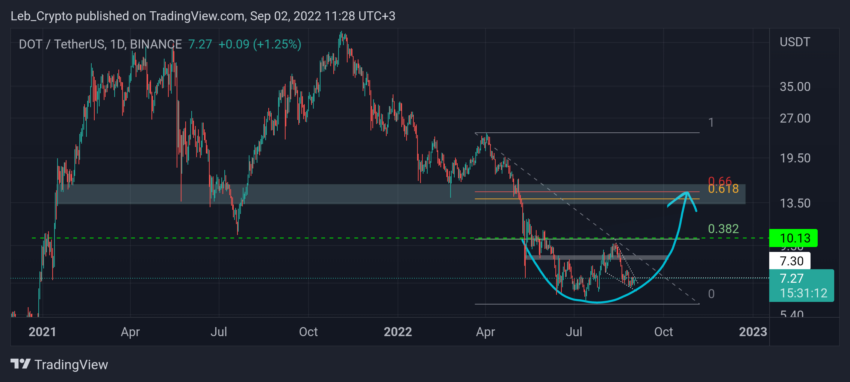The image size is (850, 382).
Task: Click the 0.618 Fibonacci level label
Action: tap(723, 189)
